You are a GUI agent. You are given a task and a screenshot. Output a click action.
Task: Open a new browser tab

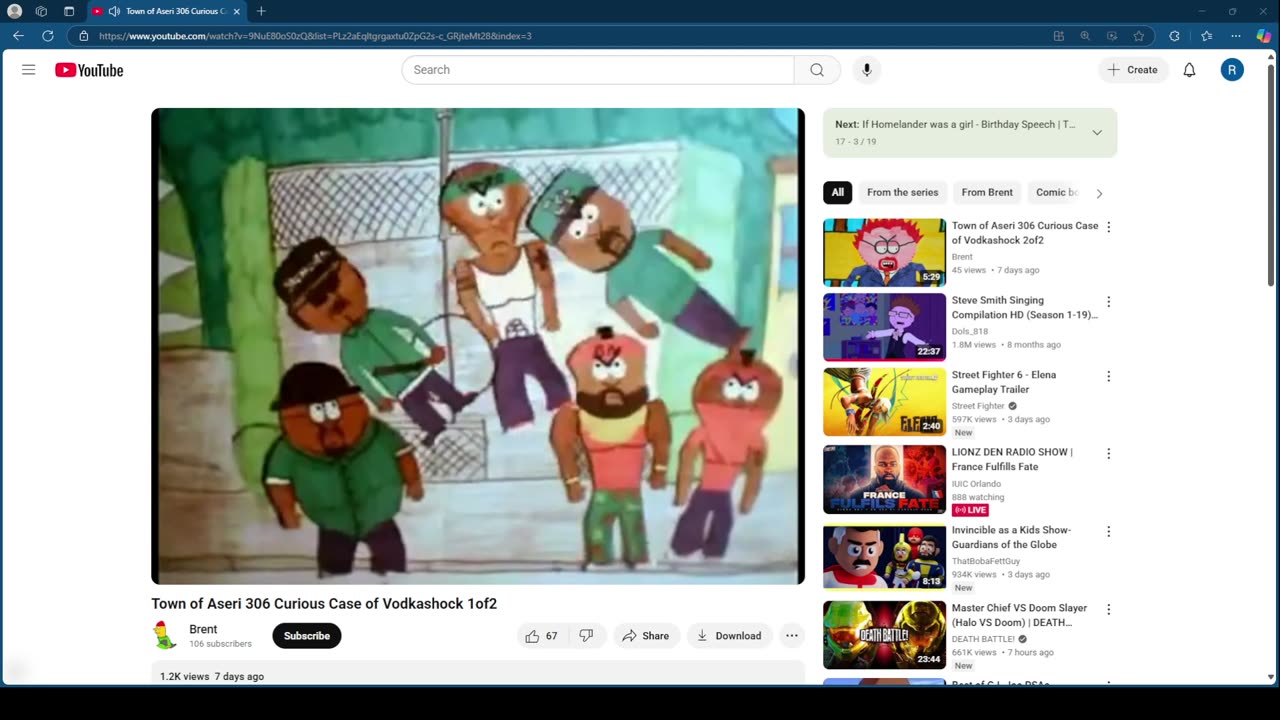click(261, 11)
